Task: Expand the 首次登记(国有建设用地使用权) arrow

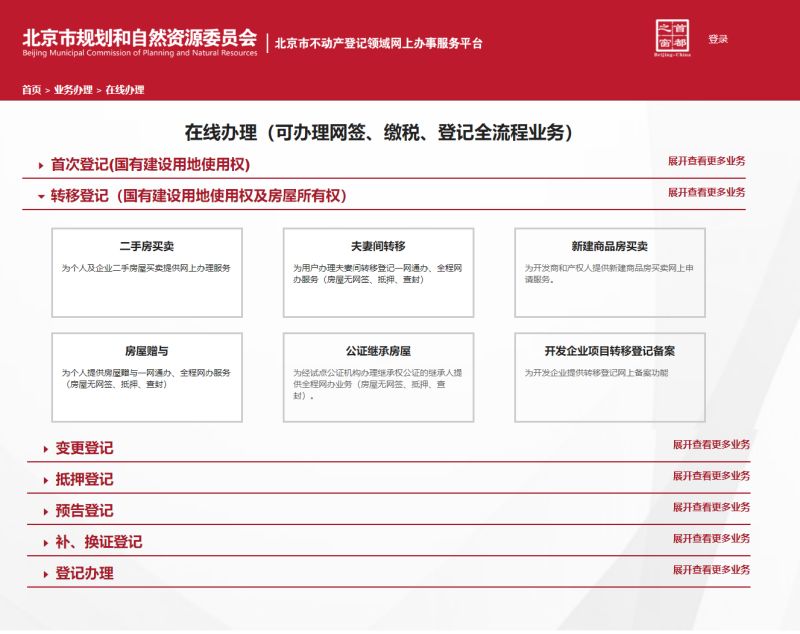Action: pos(41,165)
